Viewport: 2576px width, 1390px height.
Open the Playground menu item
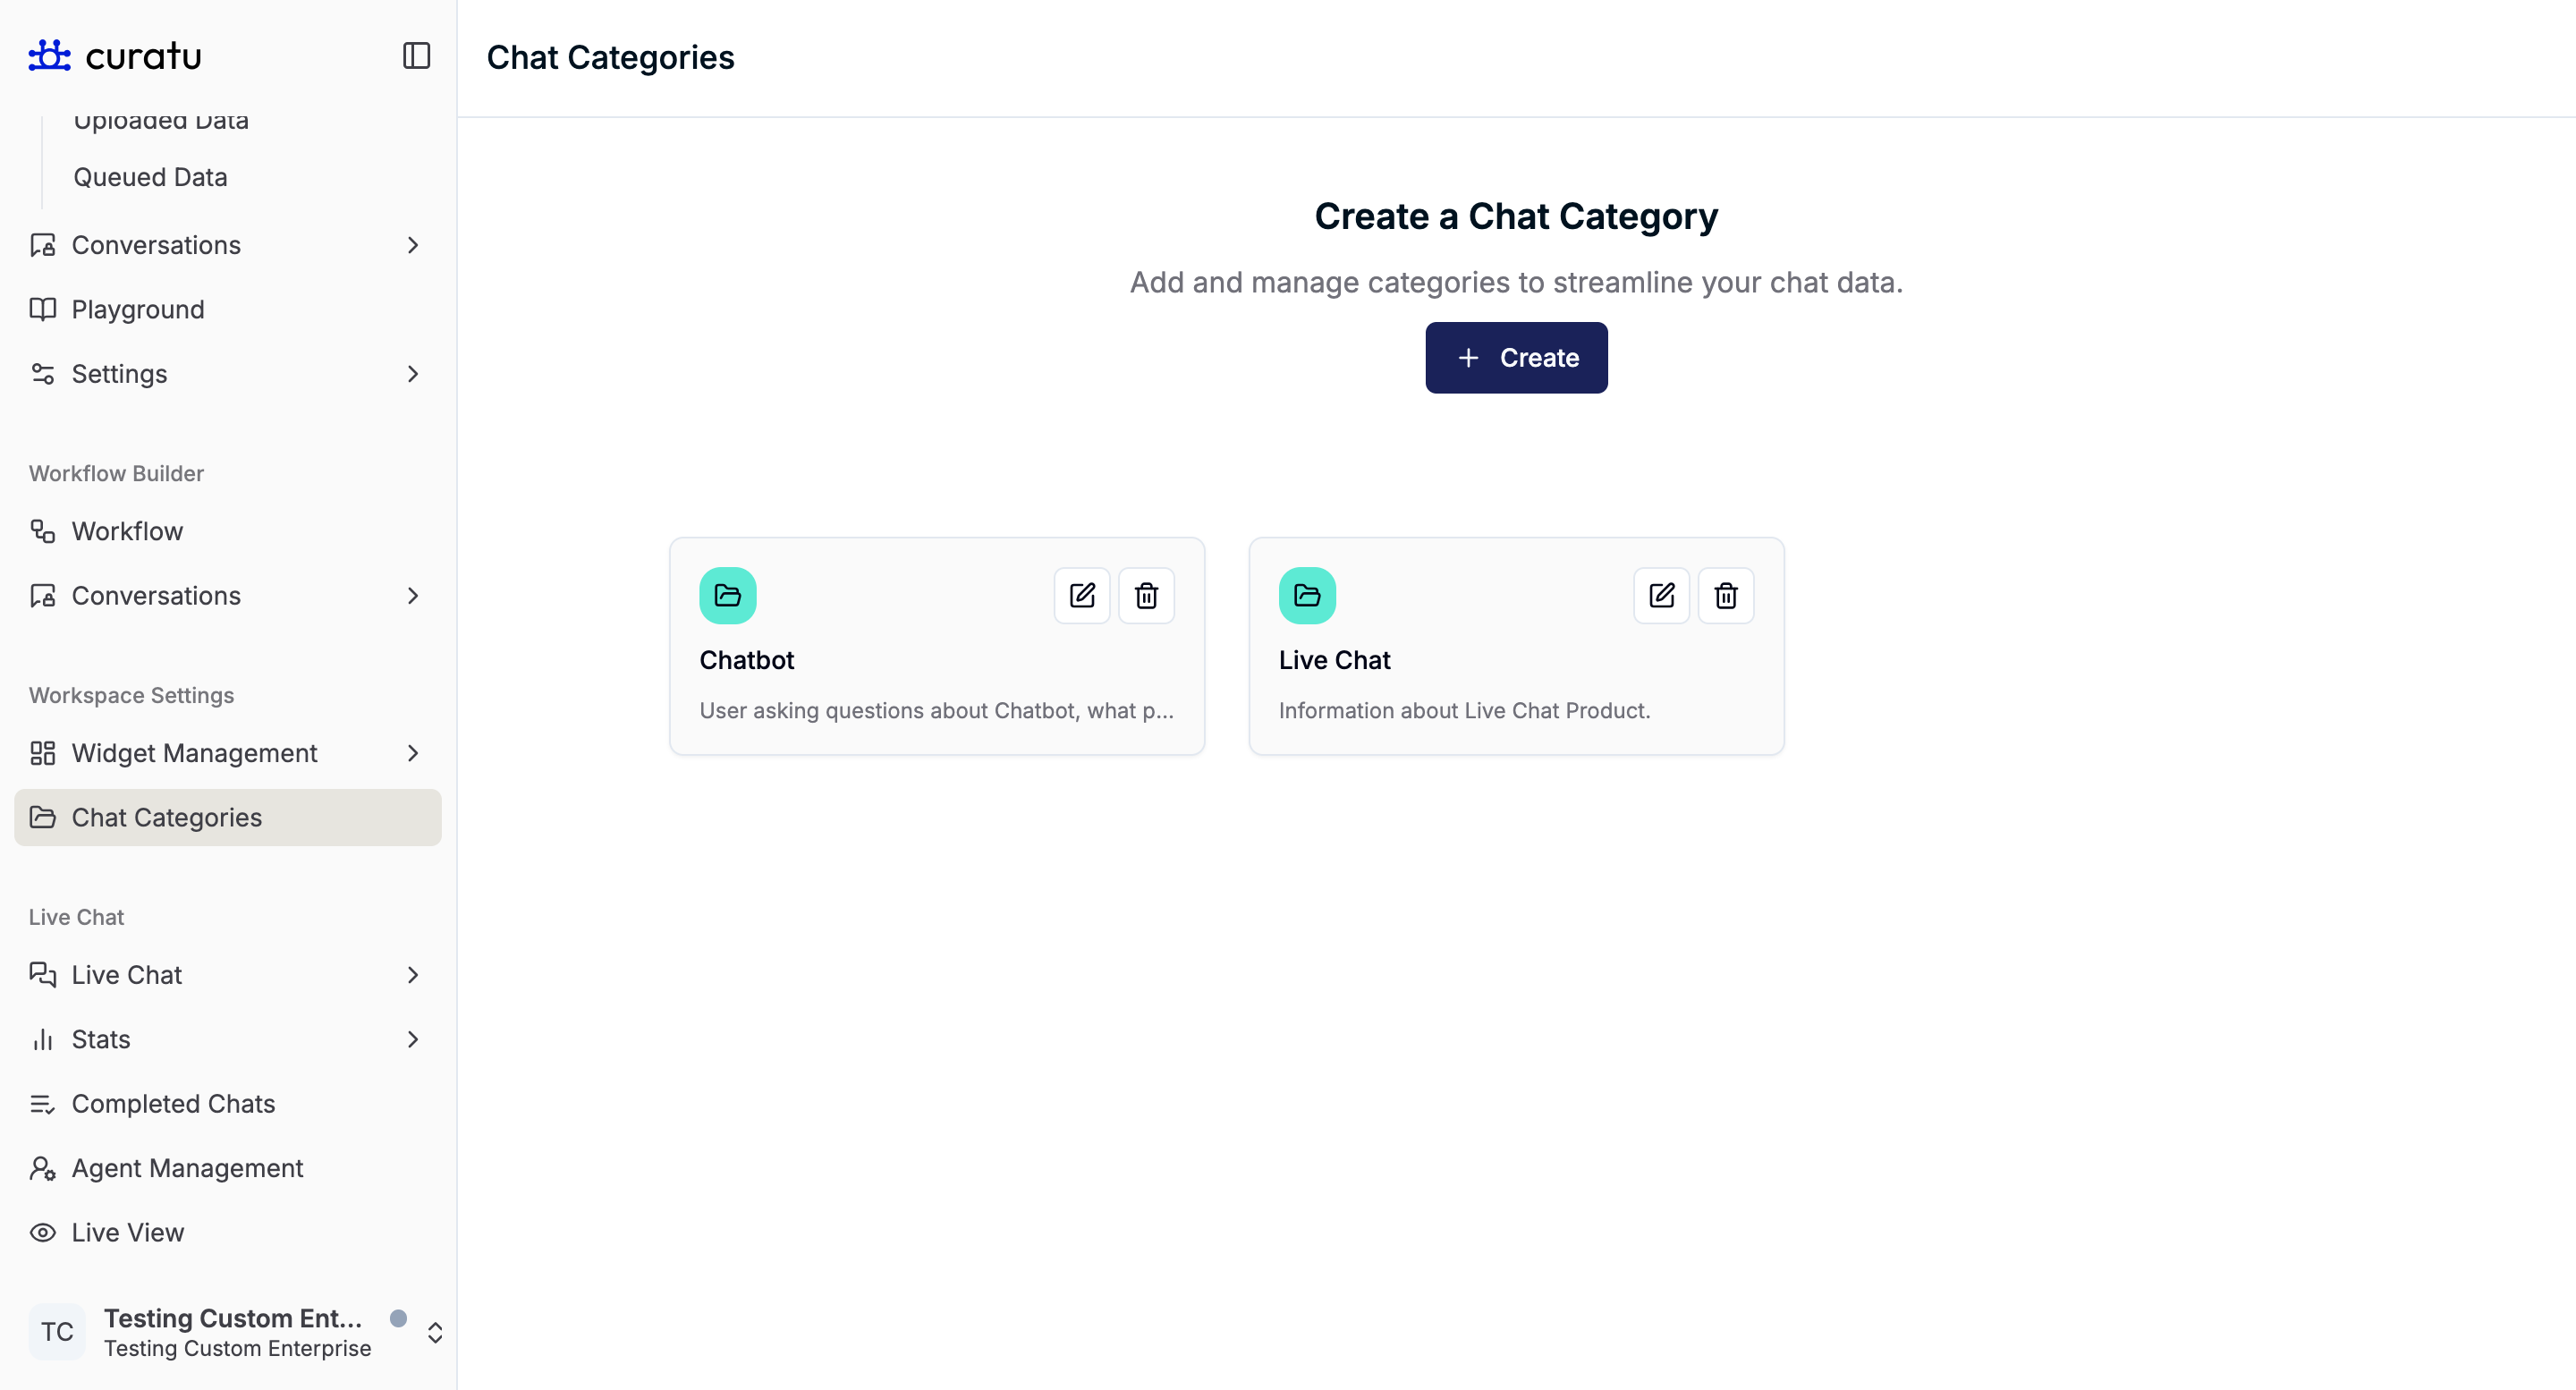pos(137,310)
